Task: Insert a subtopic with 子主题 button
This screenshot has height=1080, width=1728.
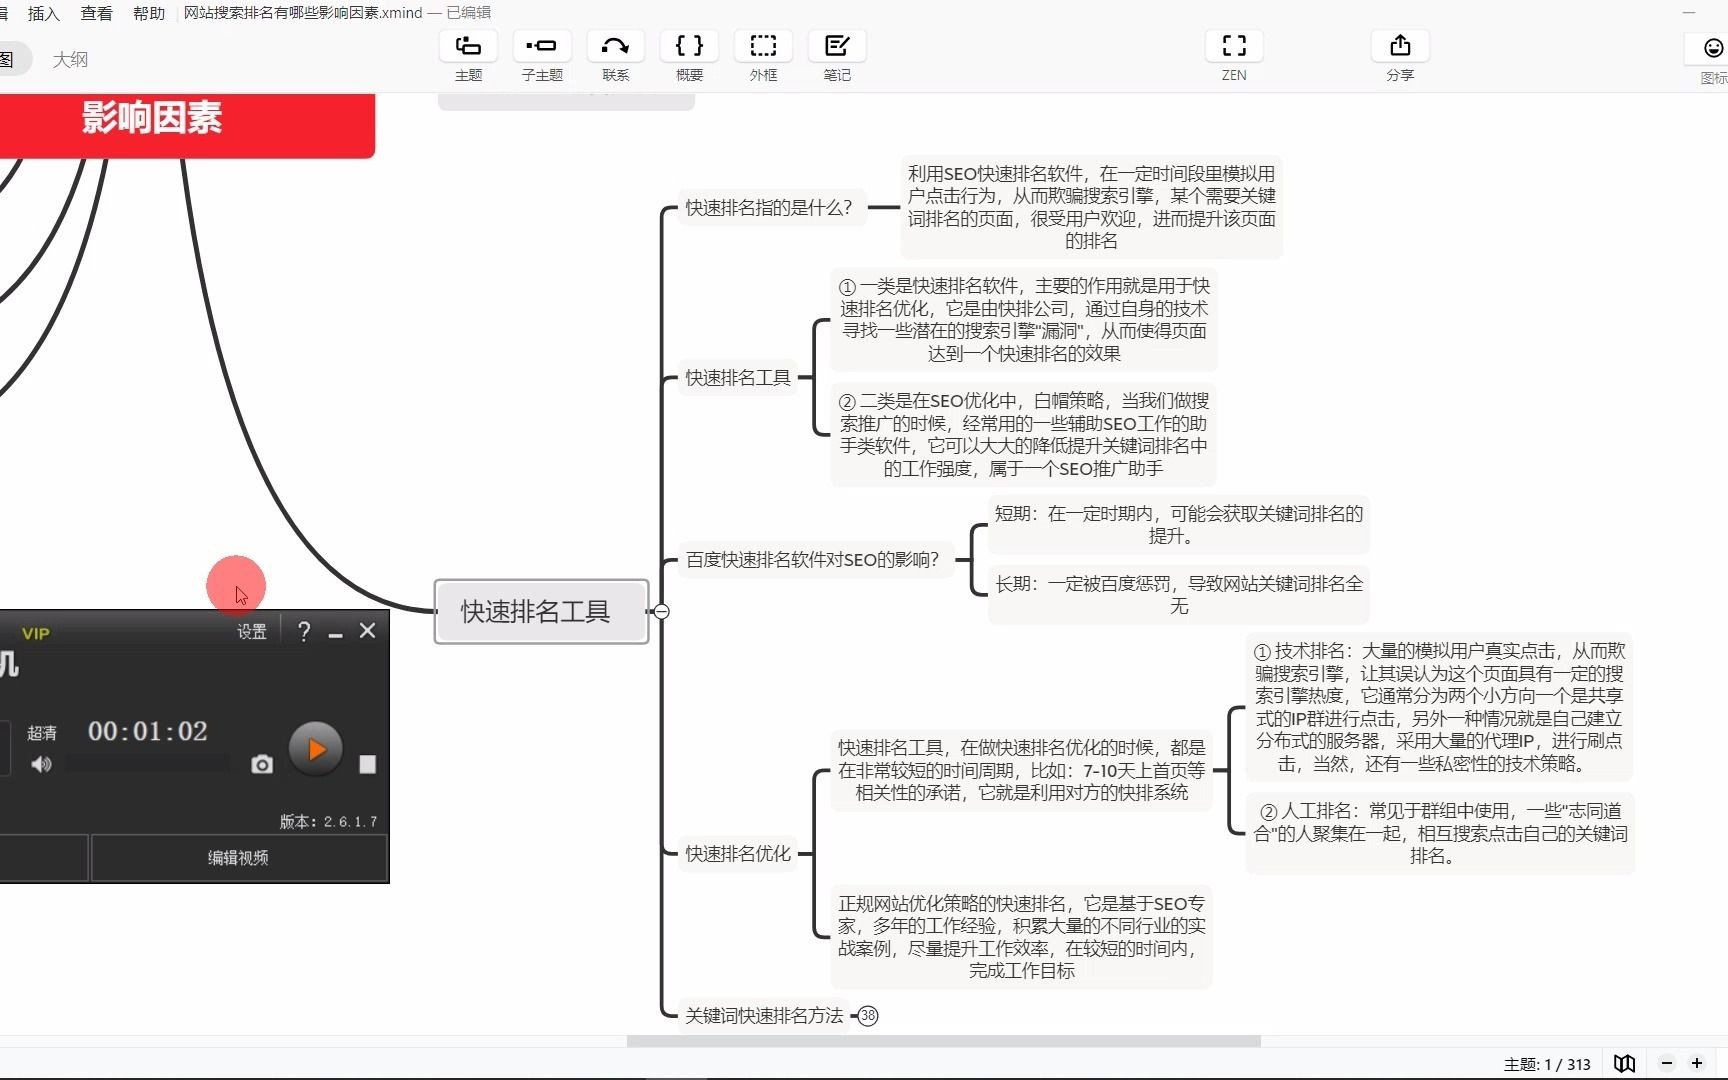Action: (x=542, y=56)
